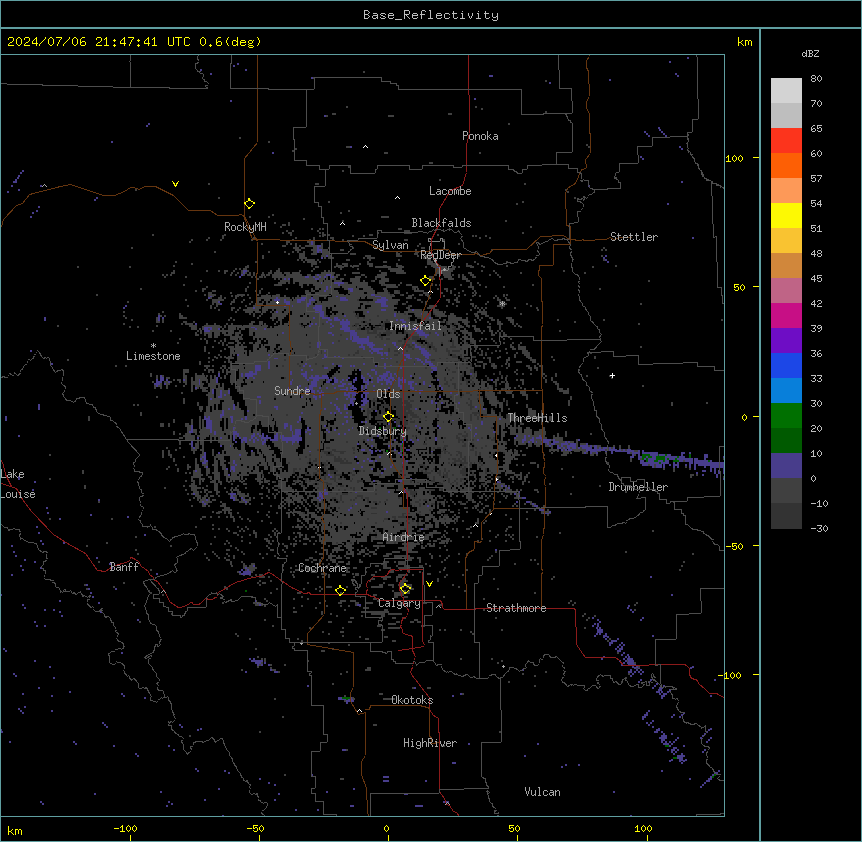The height and width of the screenshot is (842, 862).
Task: Click the Base_Reflectivity title text
Action: point(430,15)
